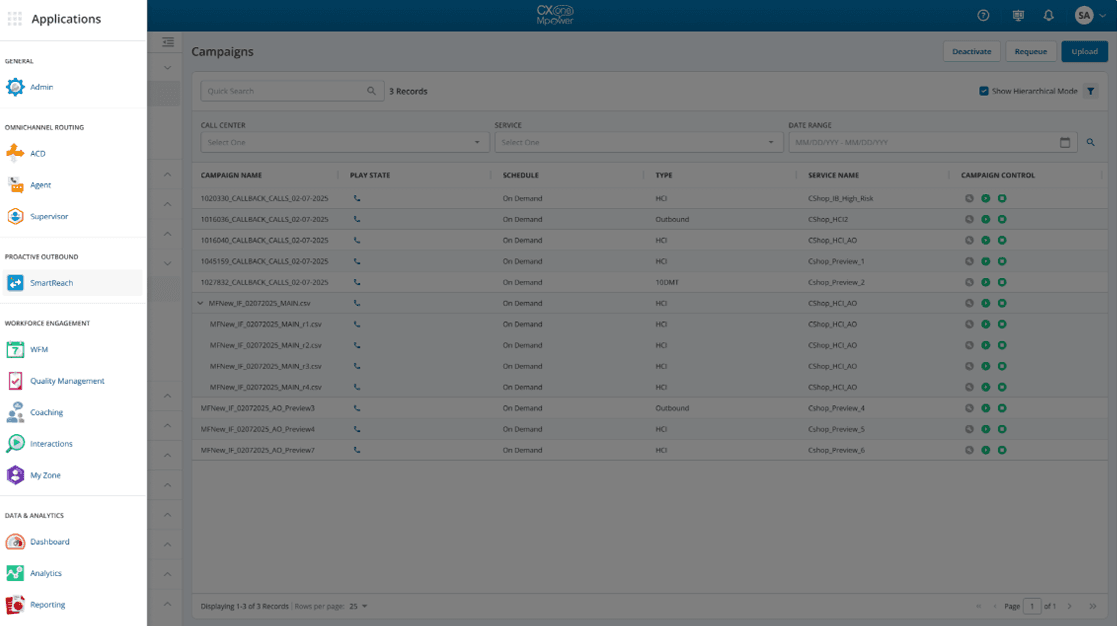Select SmartReach in Proactive Outbound
Image resolution: width=1117 pixels, height=626 pixels.
point(72,283)
